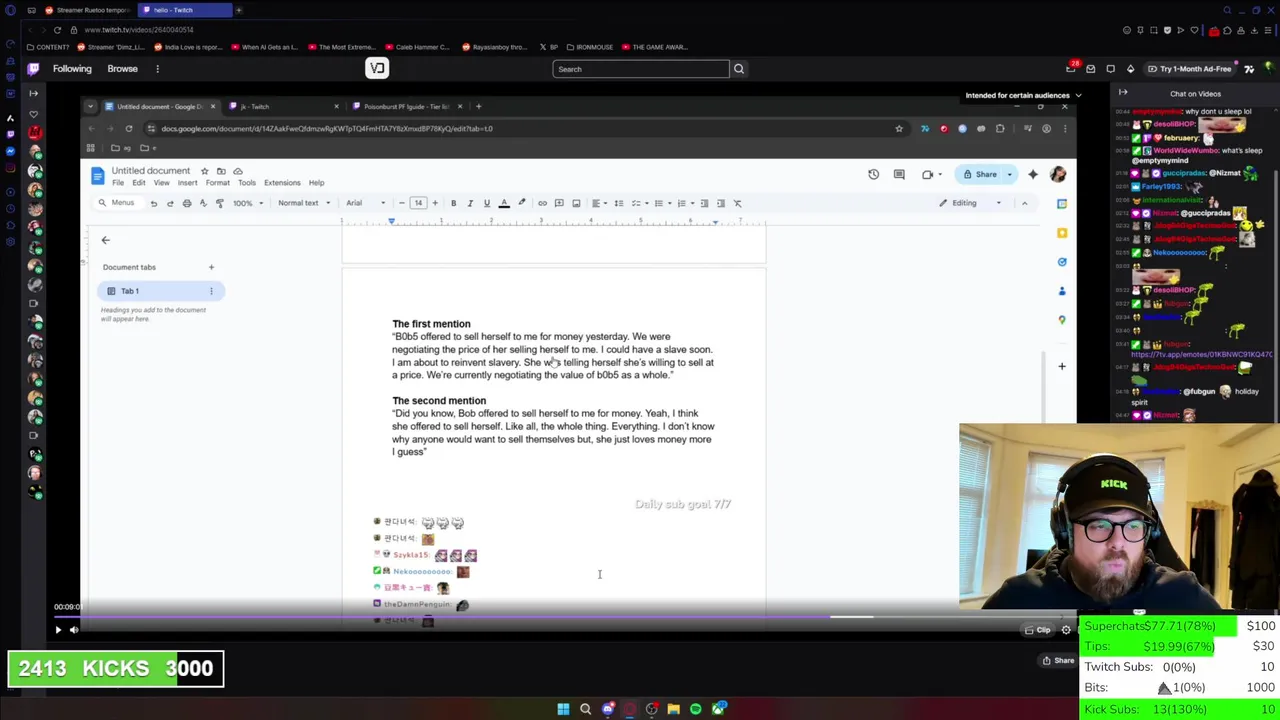
Task: Click the Menus search box in Docs
Action: (x=117, y=203)
